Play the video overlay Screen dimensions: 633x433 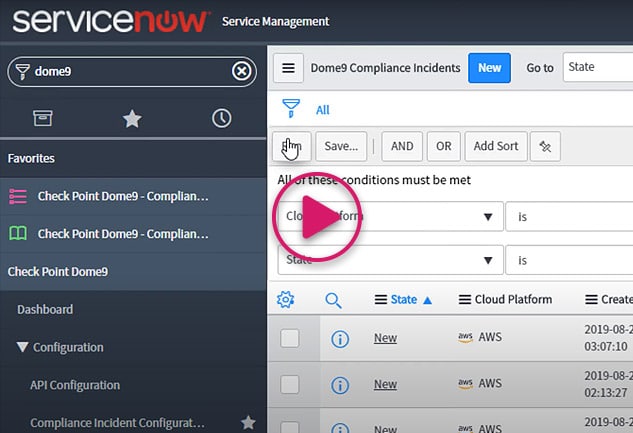click(317, 218)
